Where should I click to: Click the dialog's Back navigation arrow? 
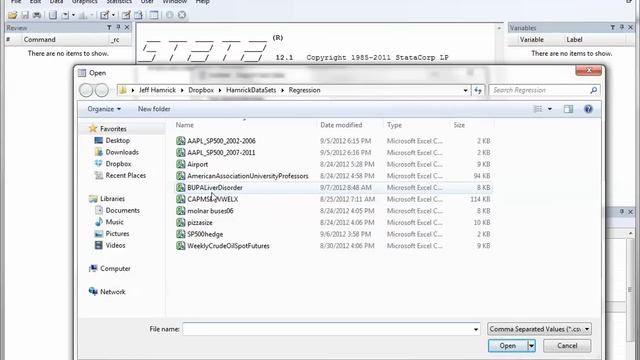(x=86, y=90)
